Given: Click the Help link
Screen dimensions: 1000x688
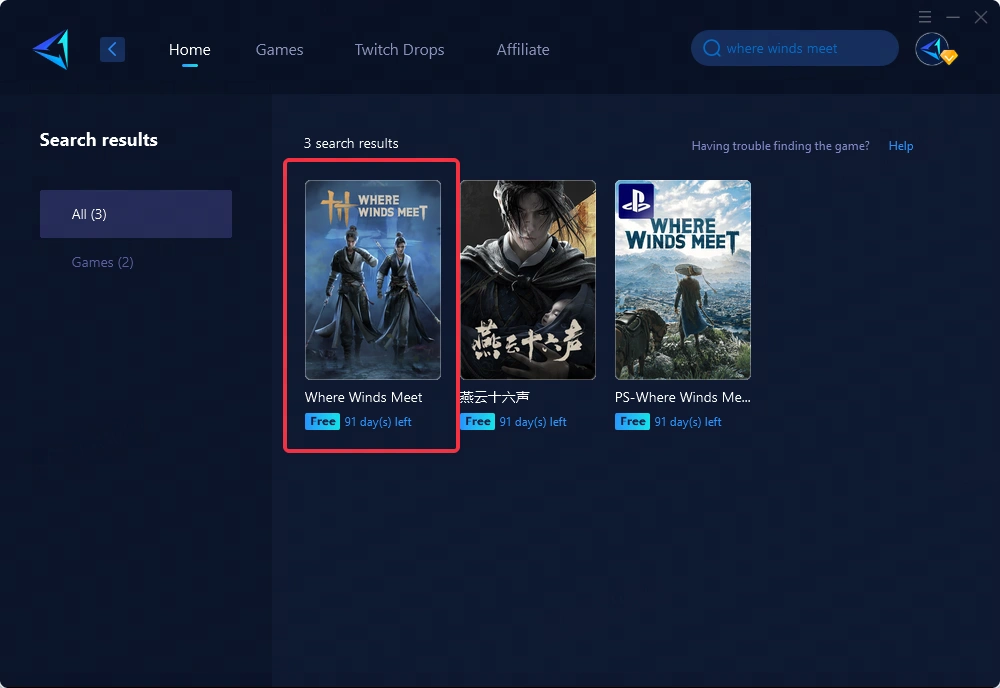Looking at the screenshot, I should click(900, 146).
